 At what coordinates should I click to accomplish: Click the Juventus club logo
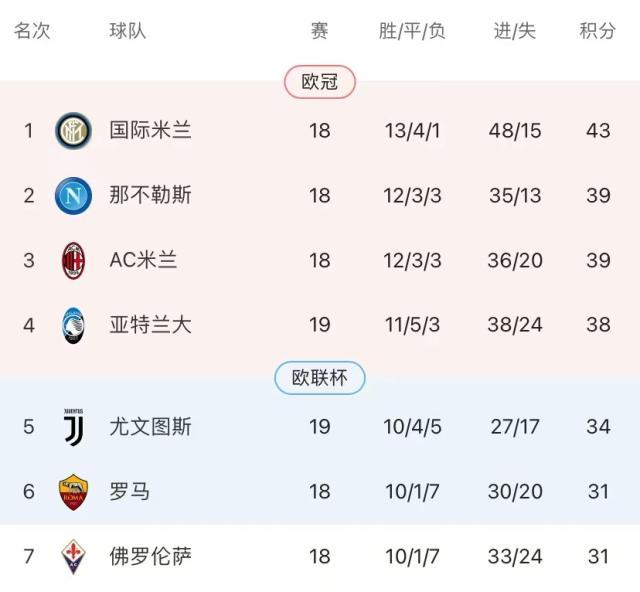[73, 427]
